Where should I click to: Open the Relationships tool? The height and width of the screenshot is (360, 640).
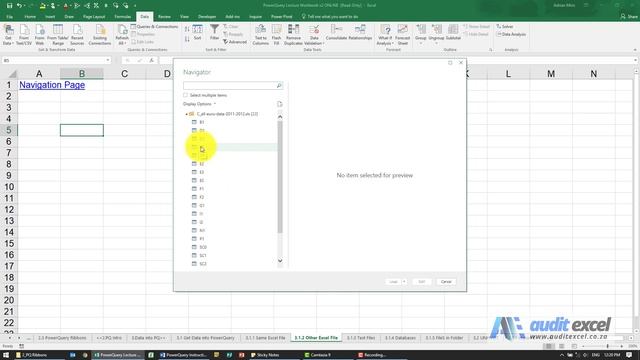coord(360,32)
